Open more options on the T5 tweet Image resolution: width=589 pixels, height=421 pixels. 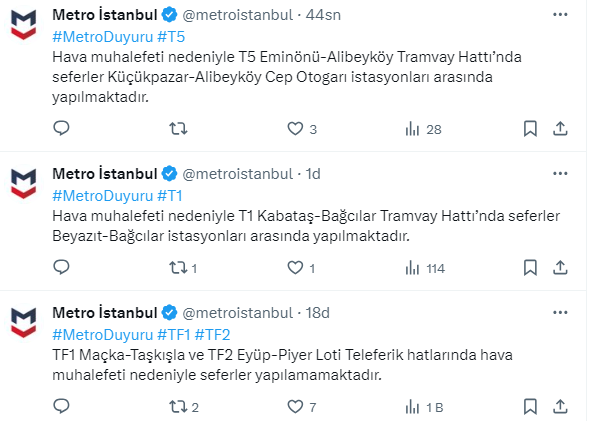tap(560, 15)
